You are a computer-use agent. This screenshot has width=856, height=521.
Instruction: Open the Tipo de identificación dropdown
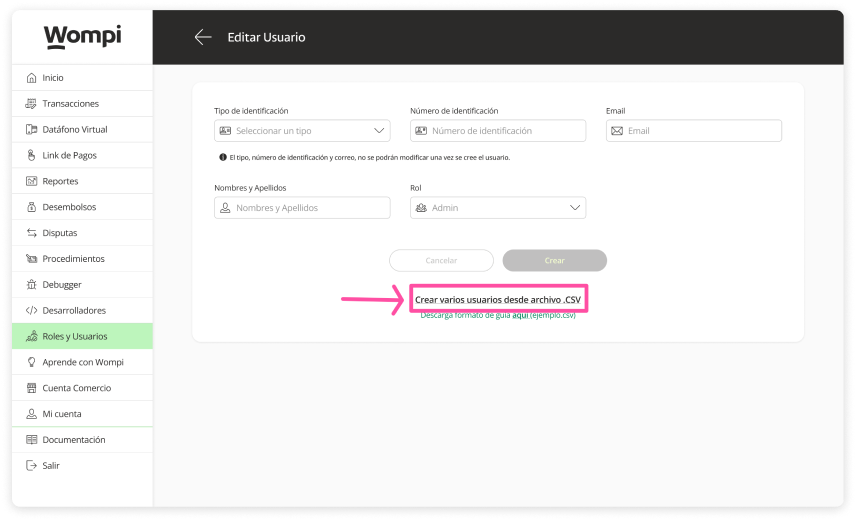tap(301, 131)
